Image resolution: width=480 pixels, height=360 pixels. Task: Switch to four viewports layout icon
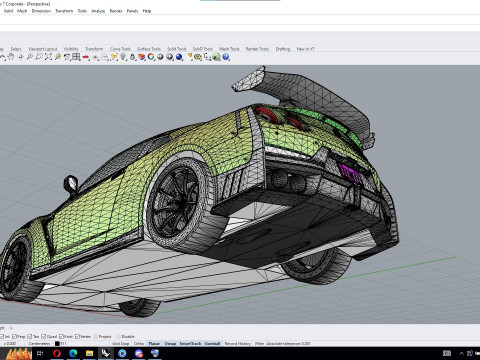click(76, 57)
